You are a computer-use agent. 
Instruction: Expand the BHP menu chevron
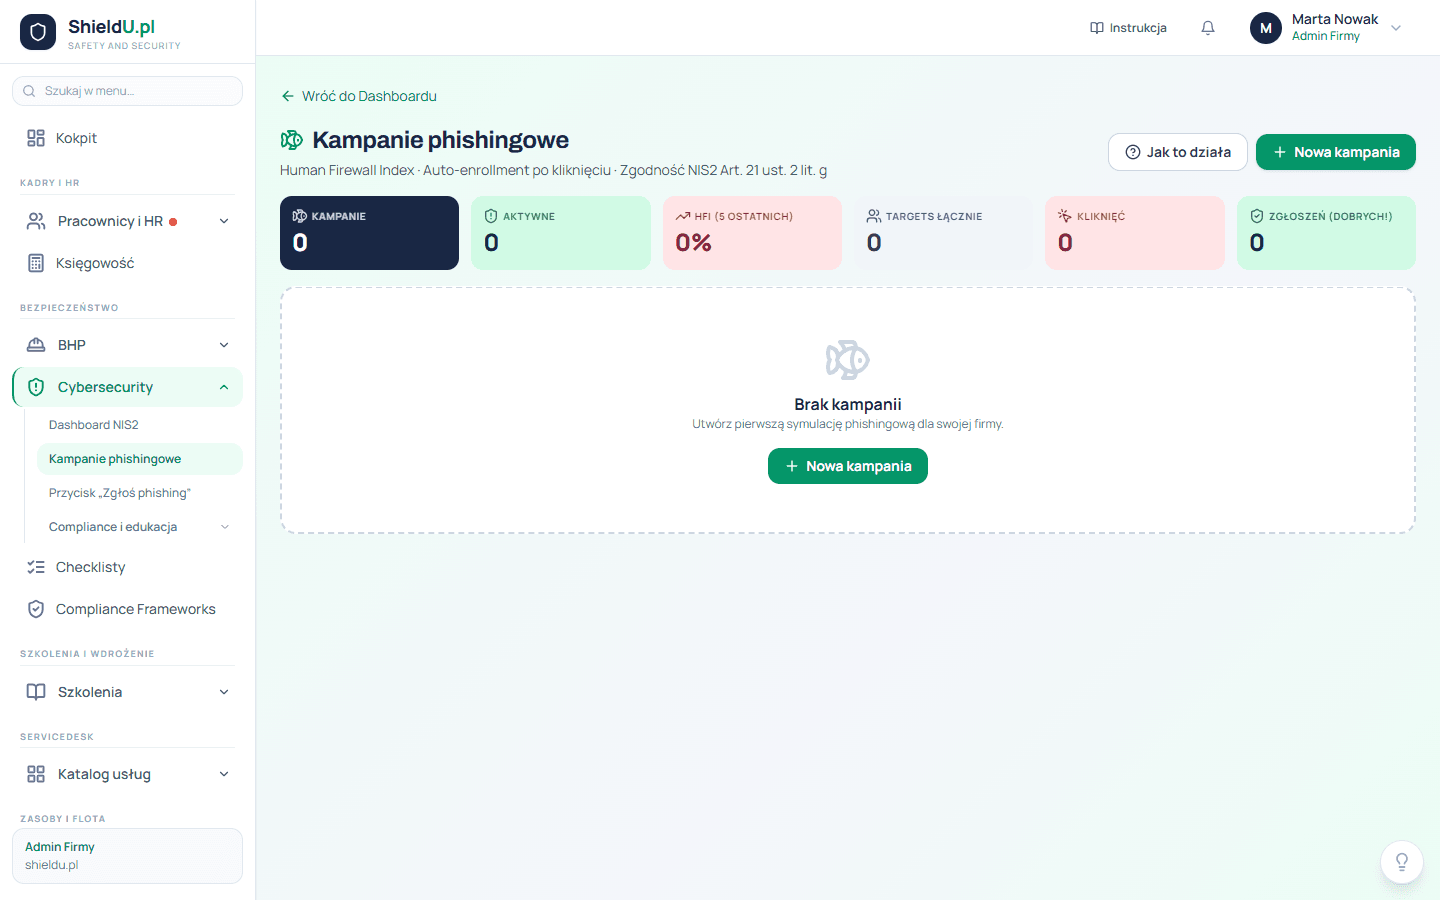pos(224,345)
